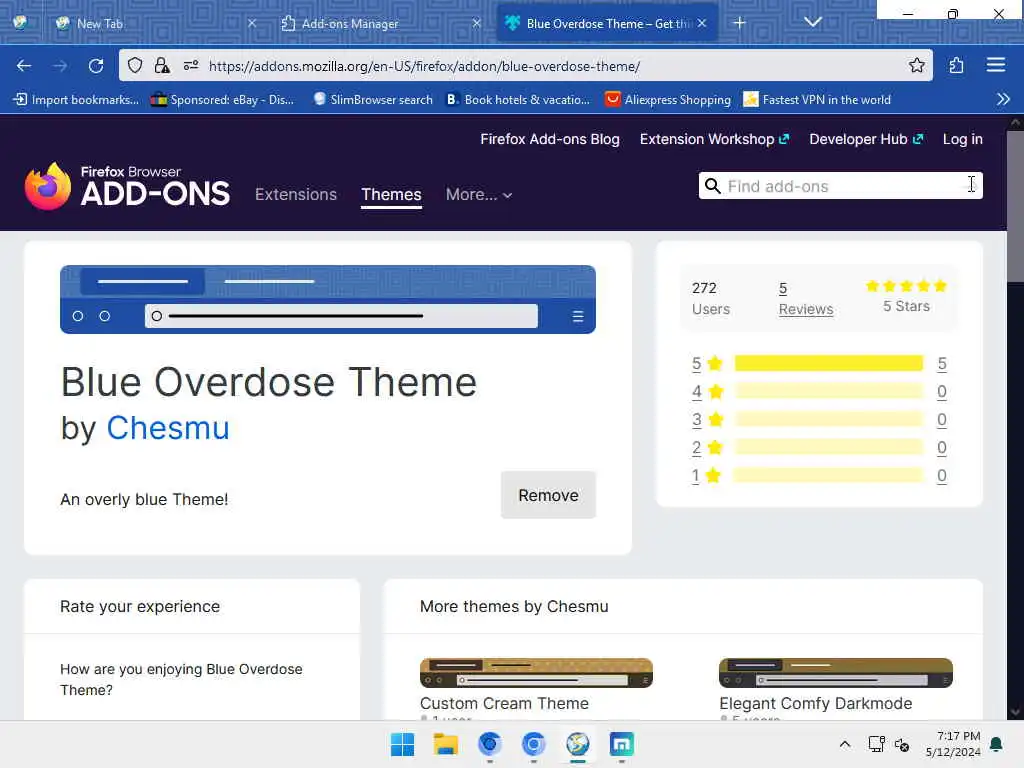Click the Blue Overdose theme preview image
1024x768 pixels.
coord(328,299)
